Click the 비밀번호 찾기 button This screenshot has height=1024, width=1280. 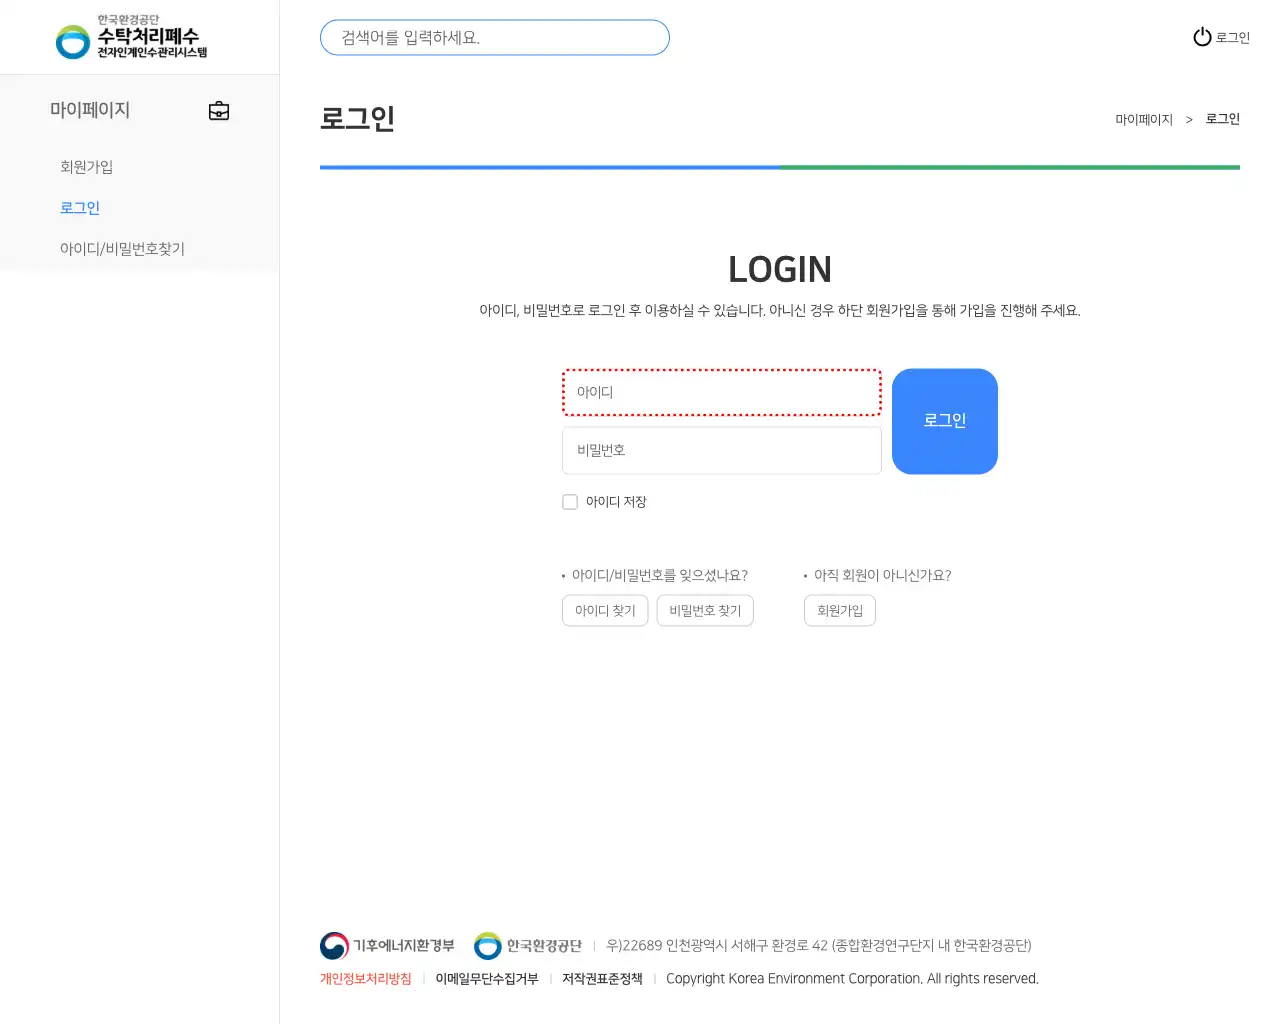point(705,611)
